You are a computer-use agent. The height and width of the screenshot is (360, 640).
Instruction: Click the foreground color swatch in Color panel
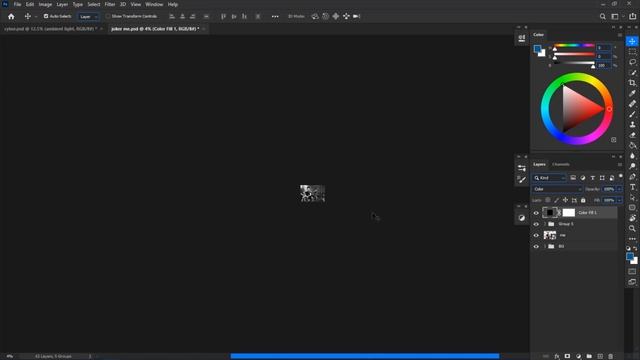(537, 49)
